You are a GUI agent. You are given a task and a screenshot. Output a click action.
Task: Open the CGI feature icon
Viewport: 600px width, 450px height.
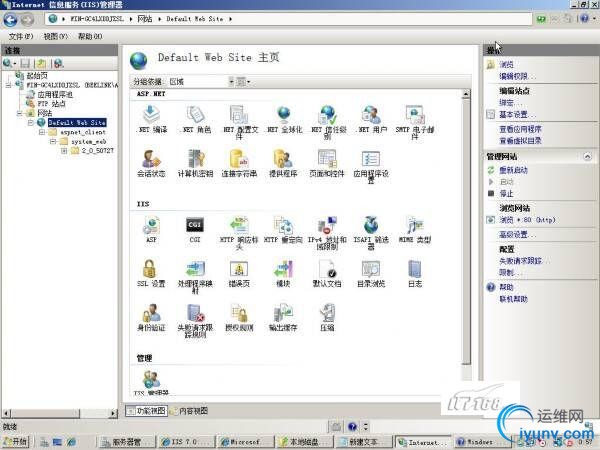[x=195, y=229]
